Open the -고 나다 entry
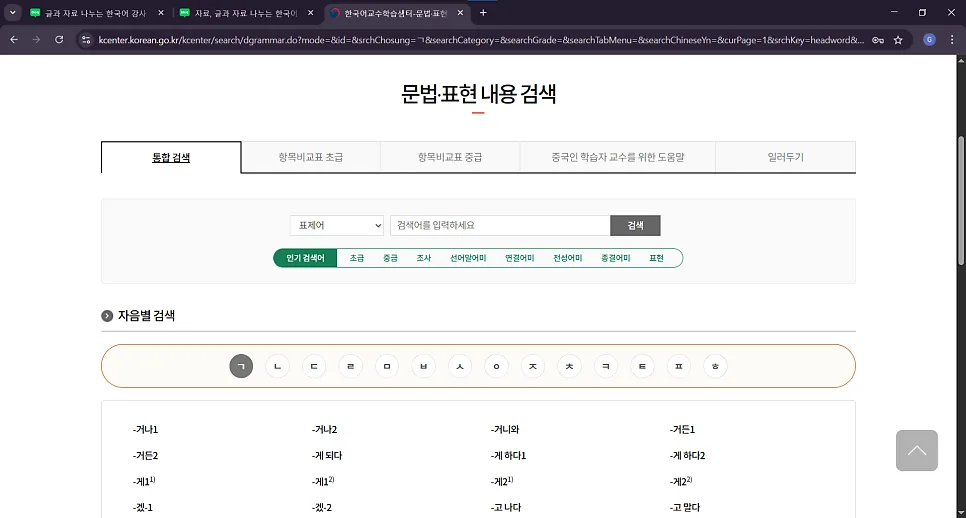The width and height of the screenshot is (966, 518). pos(506,508)
